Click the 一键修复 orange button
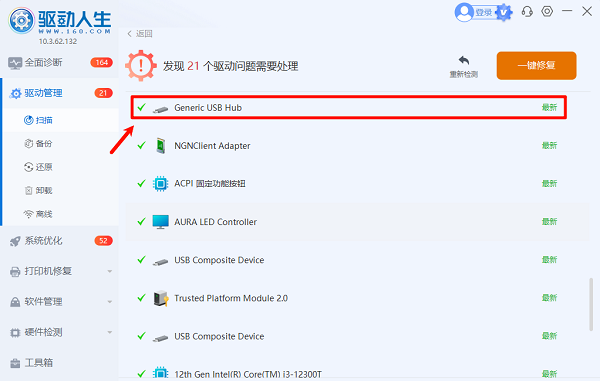The height and width of the screenshot is (381, 600). [x=536, y=65]
